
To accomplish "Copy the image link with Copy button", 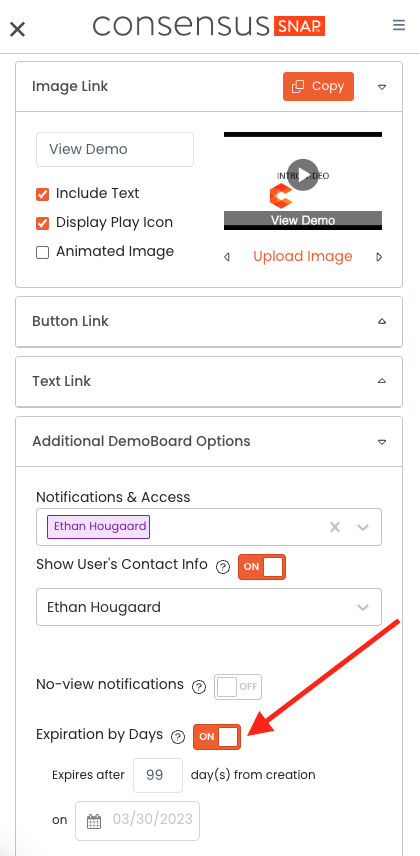I will [318, 86].
